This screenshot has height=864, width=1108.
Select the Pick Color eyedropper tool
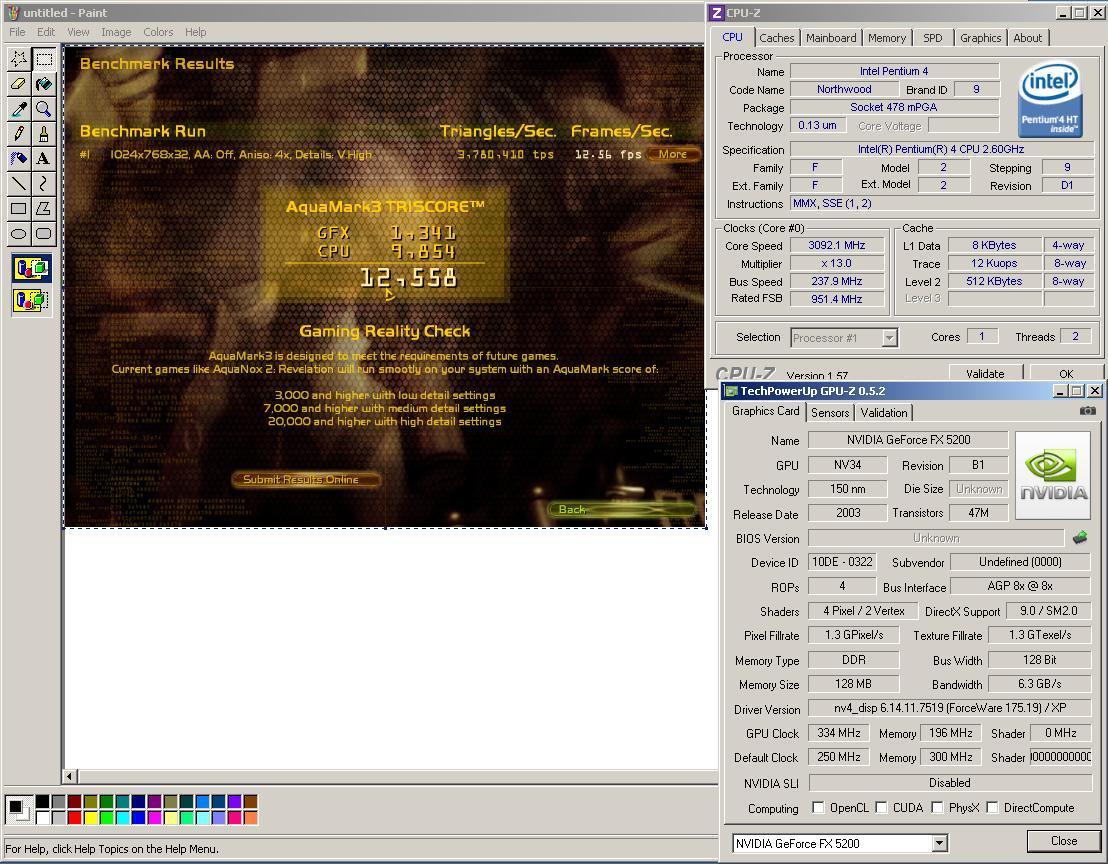pos(19,109)
